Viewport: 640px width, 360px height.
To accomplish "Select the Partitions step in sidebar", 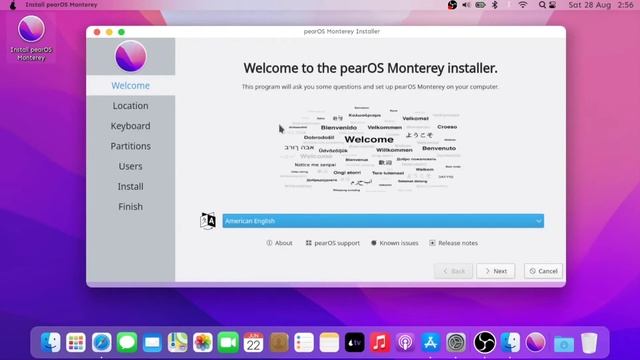I will click(x=131, y=146).
